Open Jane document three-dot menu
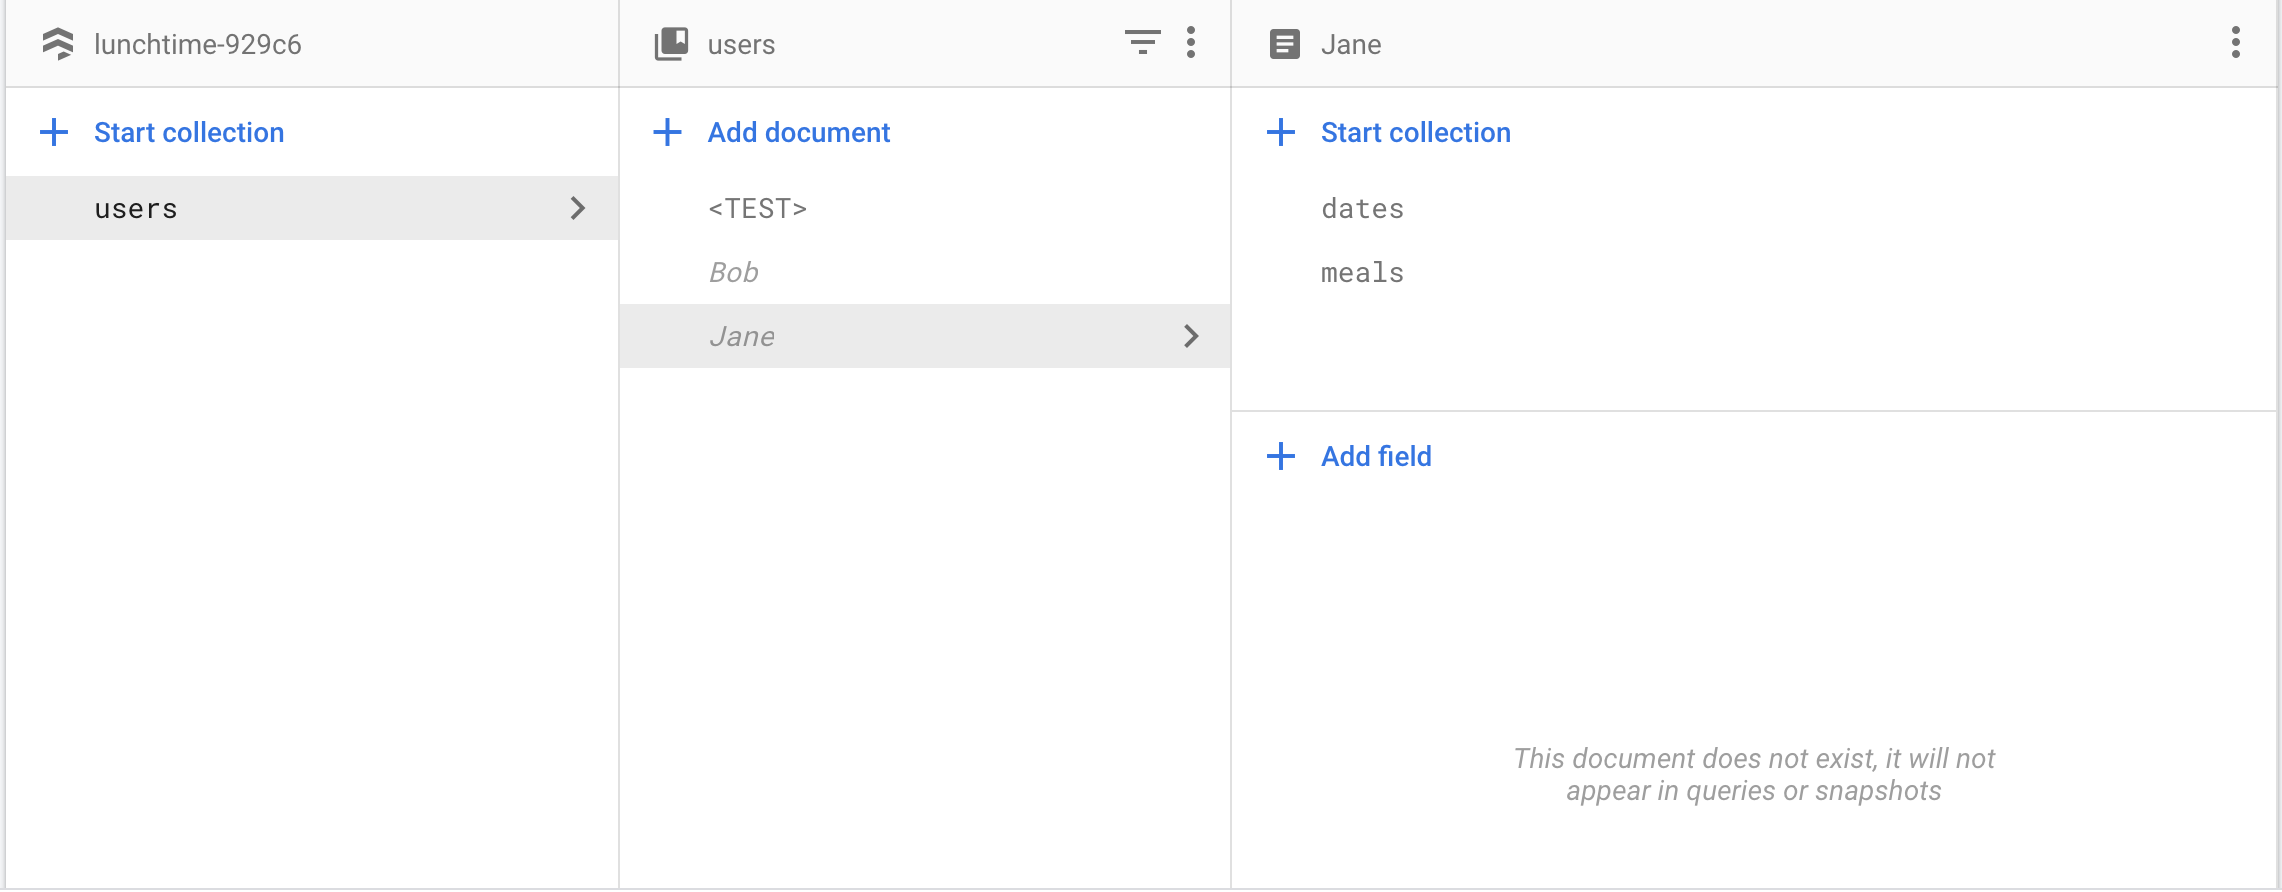Viewport: 2282px width, 892px height. (2235, 42)
